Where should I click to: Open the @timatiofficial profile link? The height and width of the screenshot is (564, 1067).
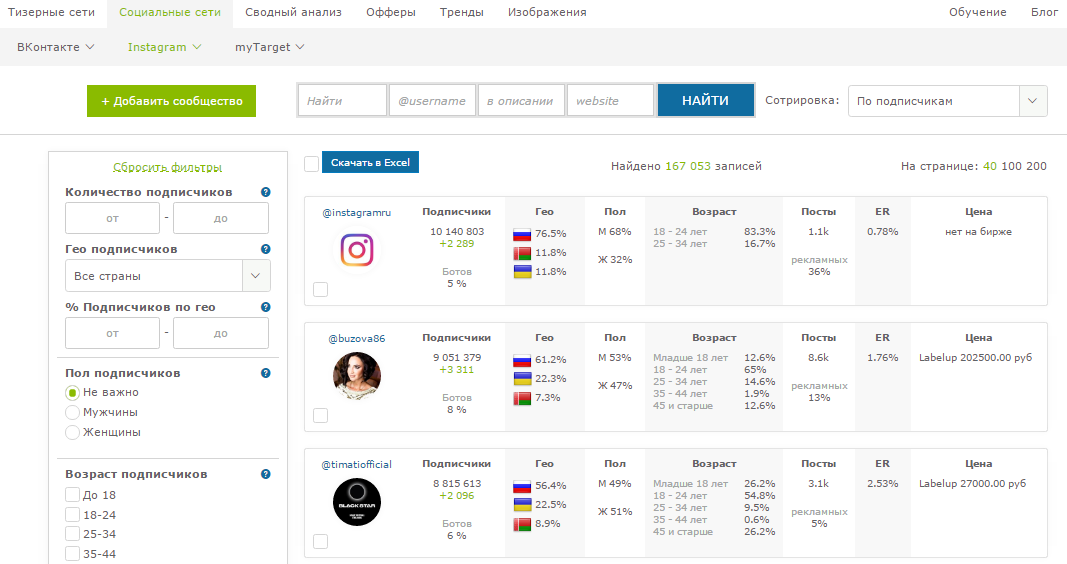[x=357, y=464]
